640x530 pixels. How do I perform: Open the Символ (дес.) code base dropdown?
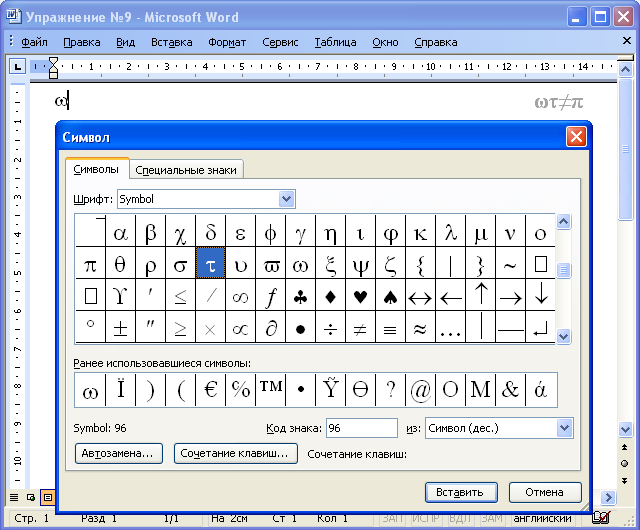(x=564, y=428)
